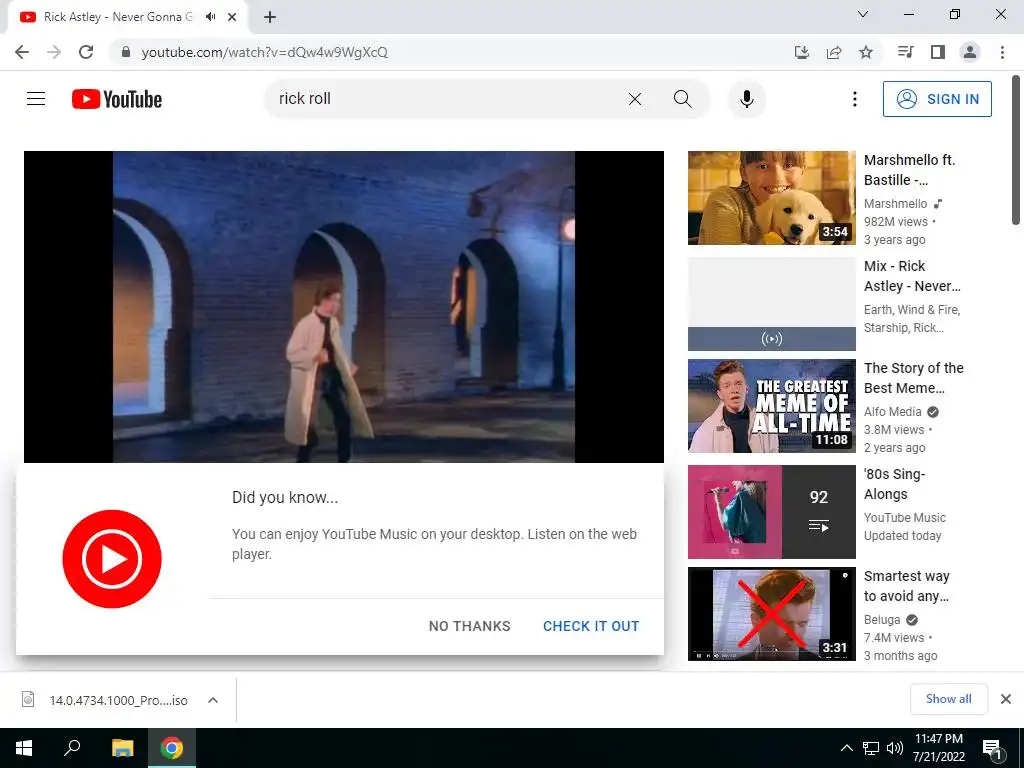The height and width of the screenshot is (768, 1024).
Task: Select the Rick Astley - Never Gonna tab
Action: click(118, 17)
